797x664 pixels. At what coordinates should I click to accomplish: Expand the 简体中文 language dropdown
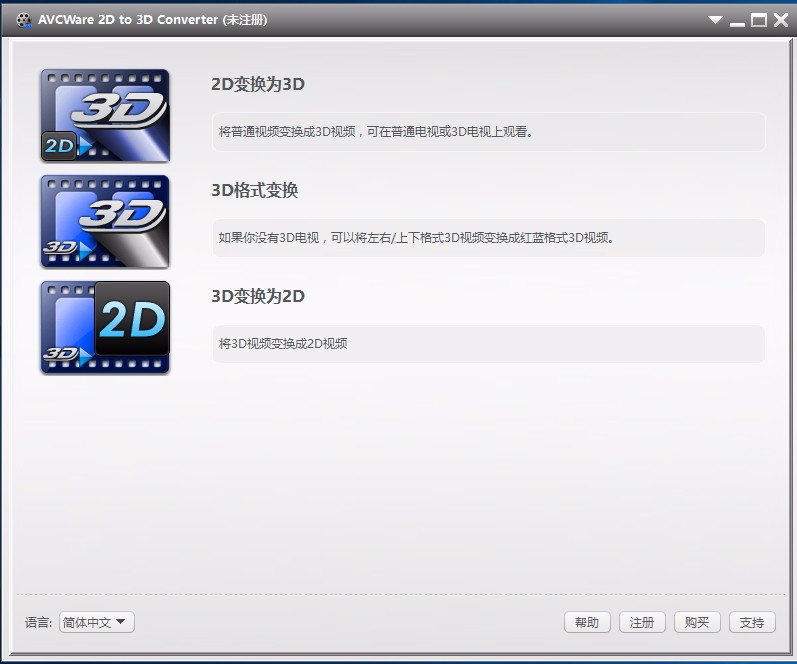click(97, 622)
